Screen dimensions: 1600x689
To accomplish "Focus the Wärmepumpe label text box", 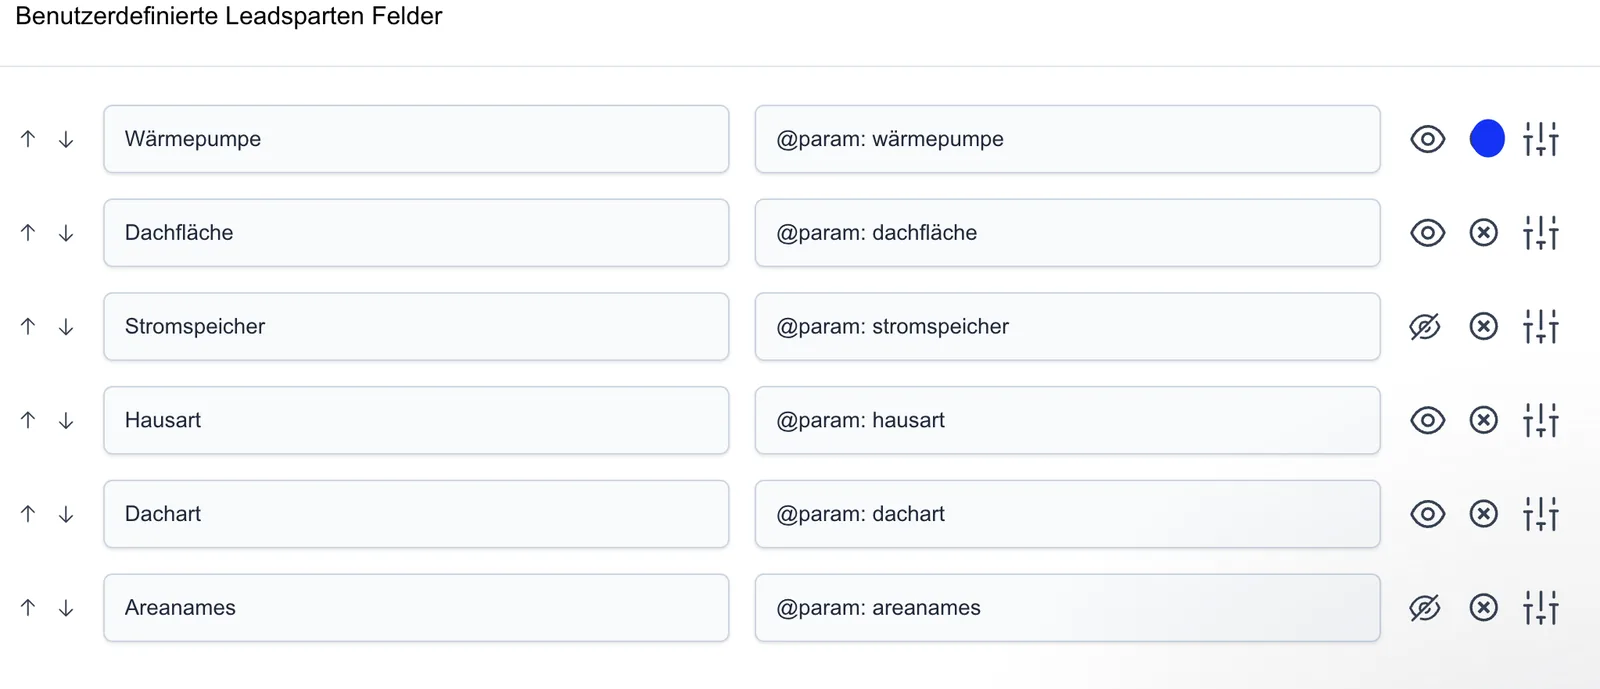I will tap(416, 139).
